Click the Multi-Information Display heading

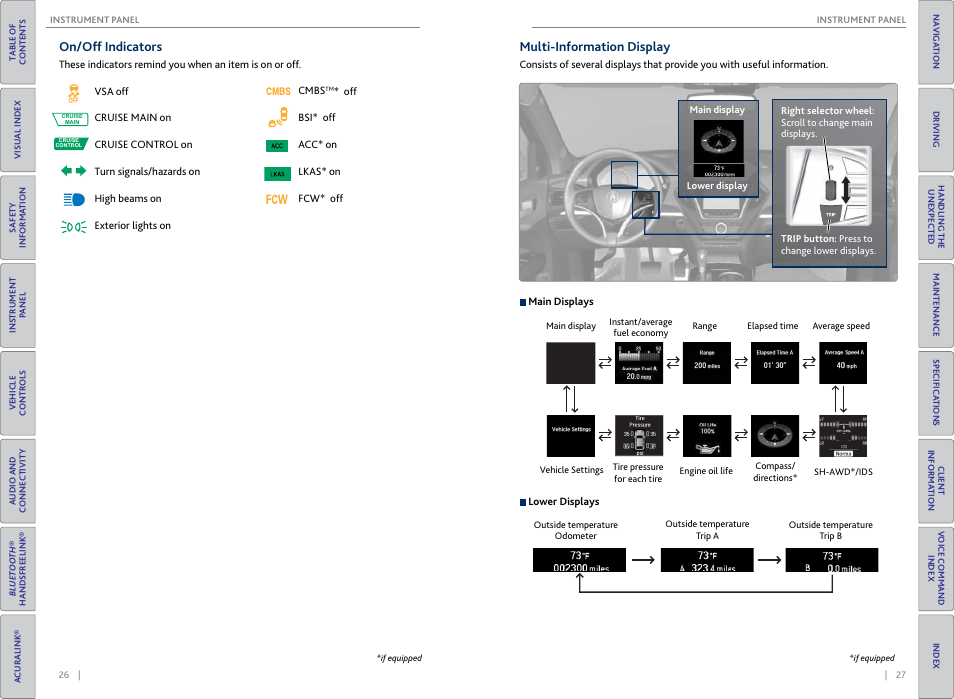(594, 47)
